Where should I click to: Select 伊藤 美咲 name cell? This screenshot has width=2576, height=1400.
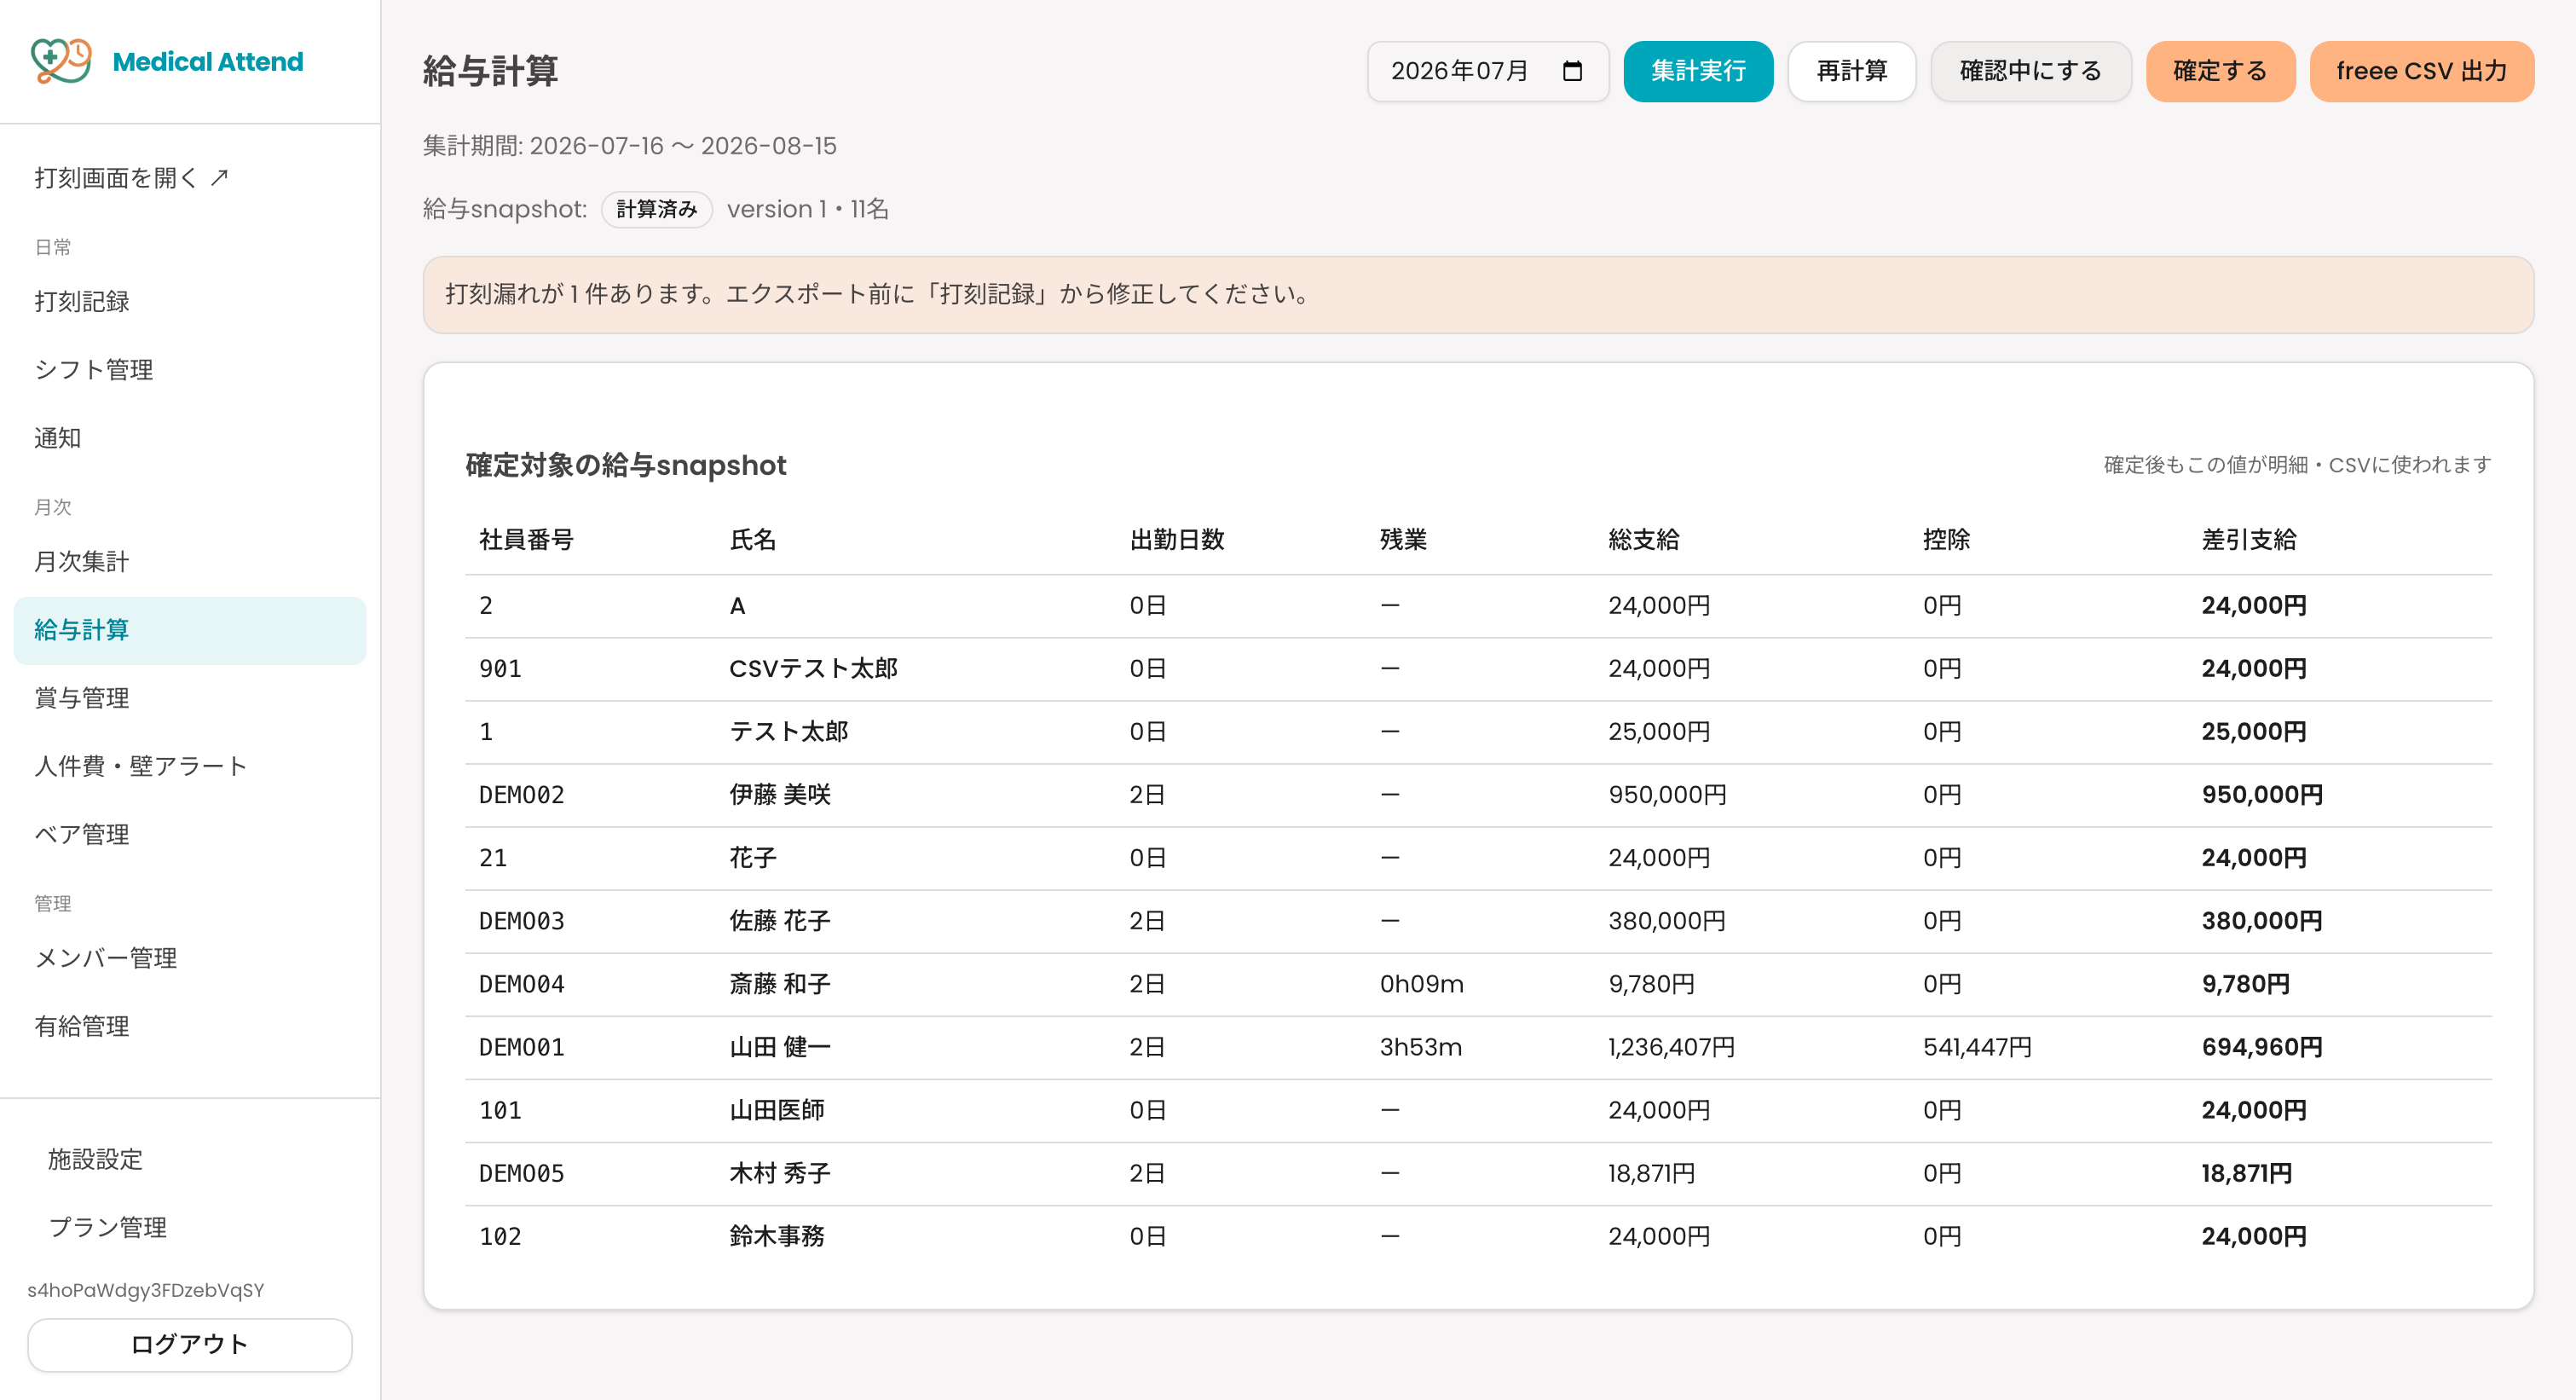pos(780,795)
